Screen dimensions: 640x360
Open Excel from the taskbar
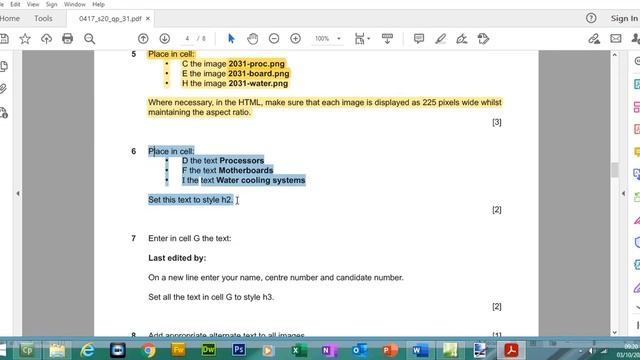click(299, 350)
